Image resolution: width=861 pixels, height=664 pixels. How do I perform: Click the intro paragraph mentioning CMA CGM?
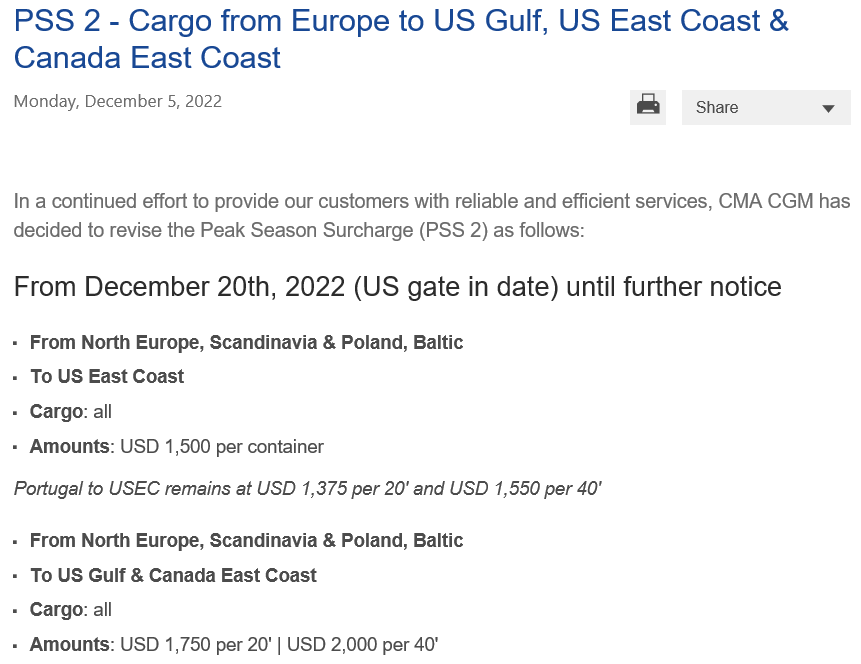432,216
